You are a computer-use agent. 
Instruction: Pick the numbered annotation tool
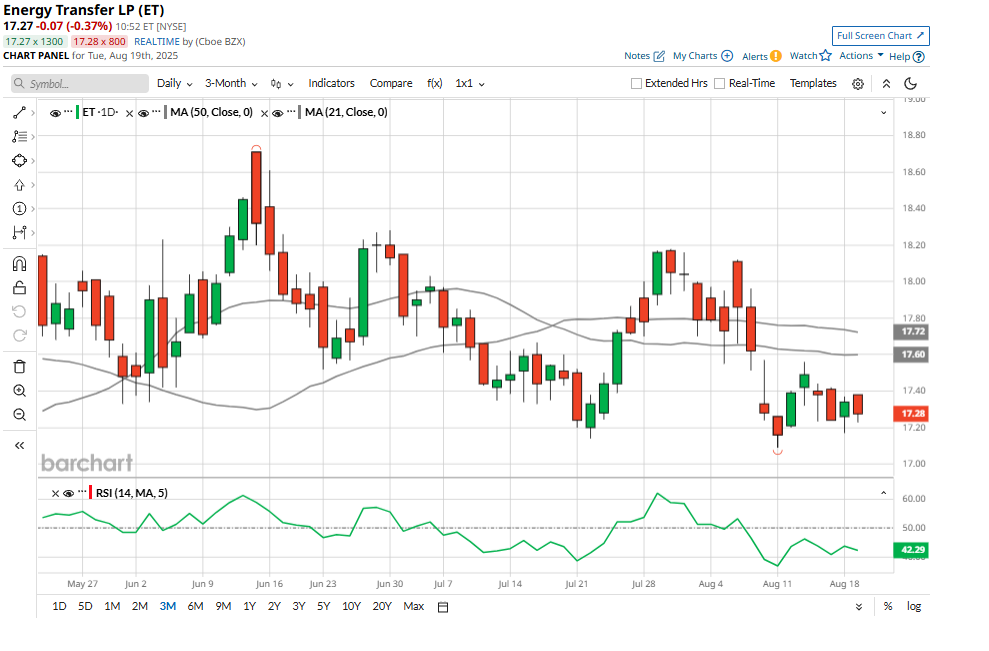click(19, 209)
